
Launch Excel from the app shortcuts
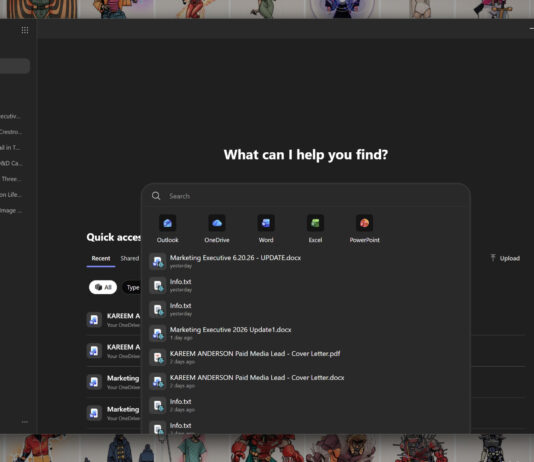pyautogui.click(x=315, y=223)
